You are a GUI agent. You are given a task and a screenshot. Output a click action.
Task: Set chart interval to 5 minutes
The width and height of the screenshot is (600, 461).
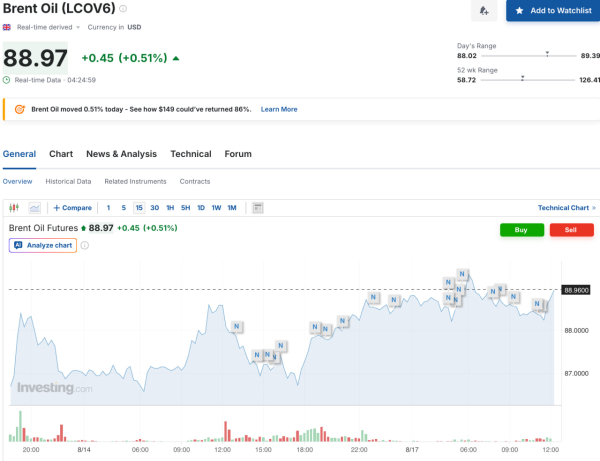pyautogui.click(x=124, y=208)
